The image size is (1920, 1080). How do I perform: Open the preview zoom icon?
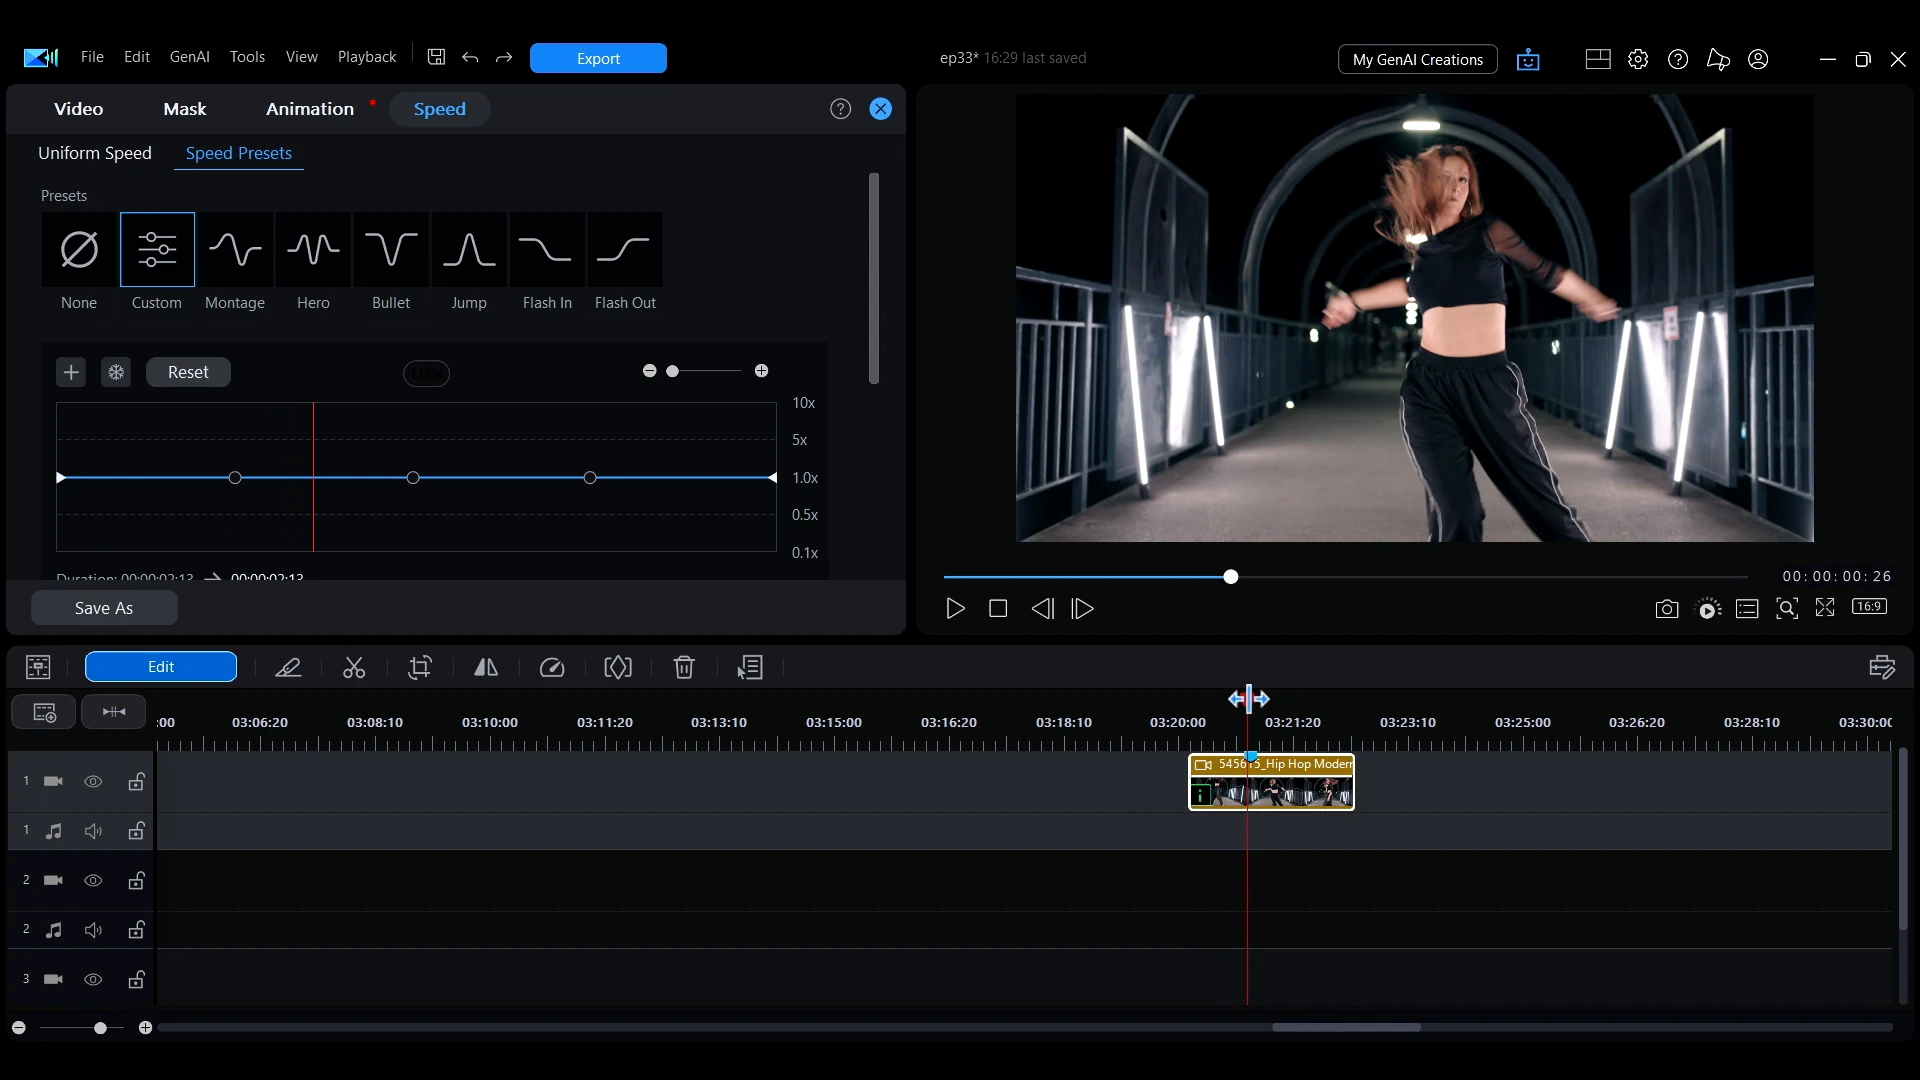1787,609
